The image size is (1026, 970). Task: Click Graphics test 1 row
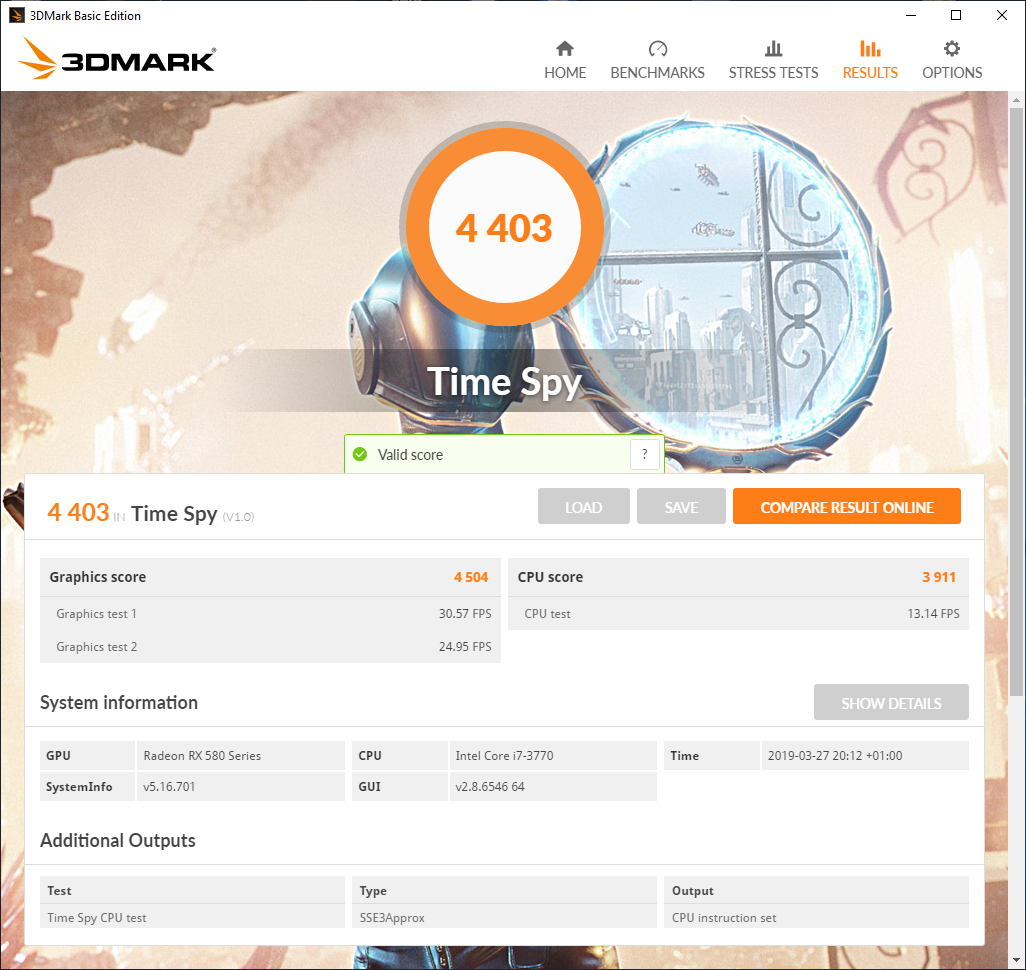click(x=270, y=614)
